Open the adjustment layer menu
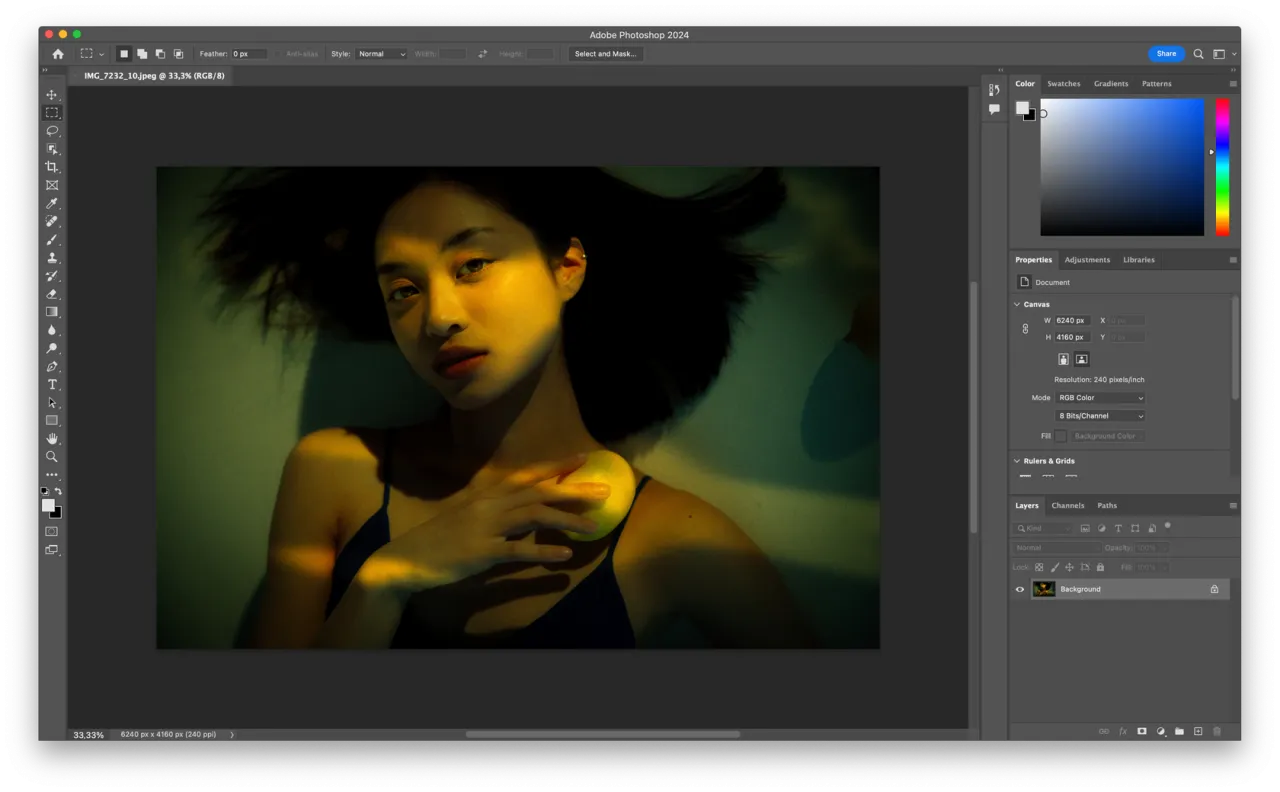 click(1160, 731)
